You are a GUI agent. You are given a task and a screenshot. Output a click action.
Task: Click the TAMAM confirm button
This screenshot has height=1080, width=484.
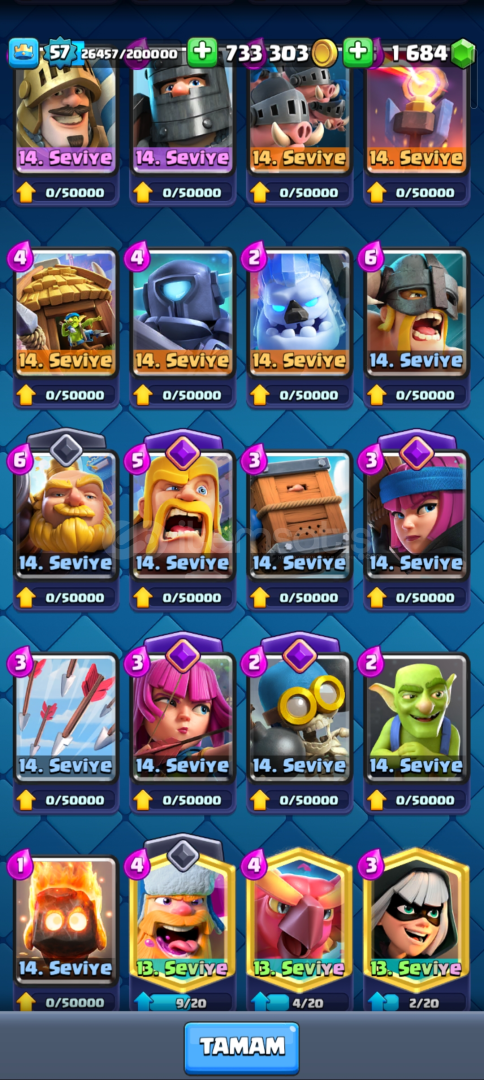(242, 1048)
